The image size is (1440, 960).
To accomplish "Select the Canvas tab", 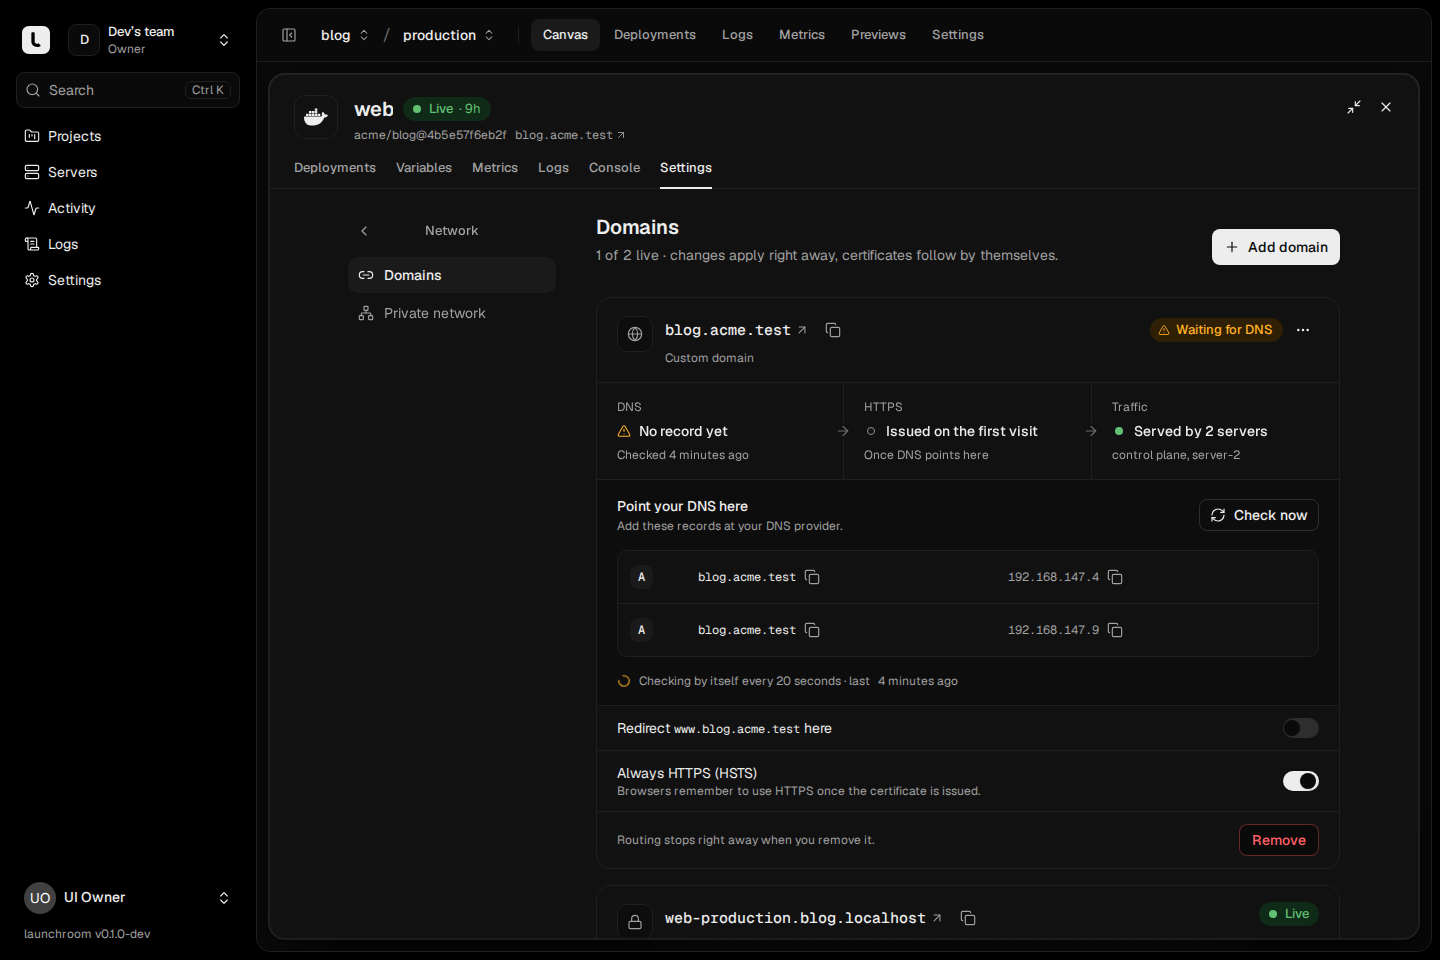I will [x=565, y=35].
